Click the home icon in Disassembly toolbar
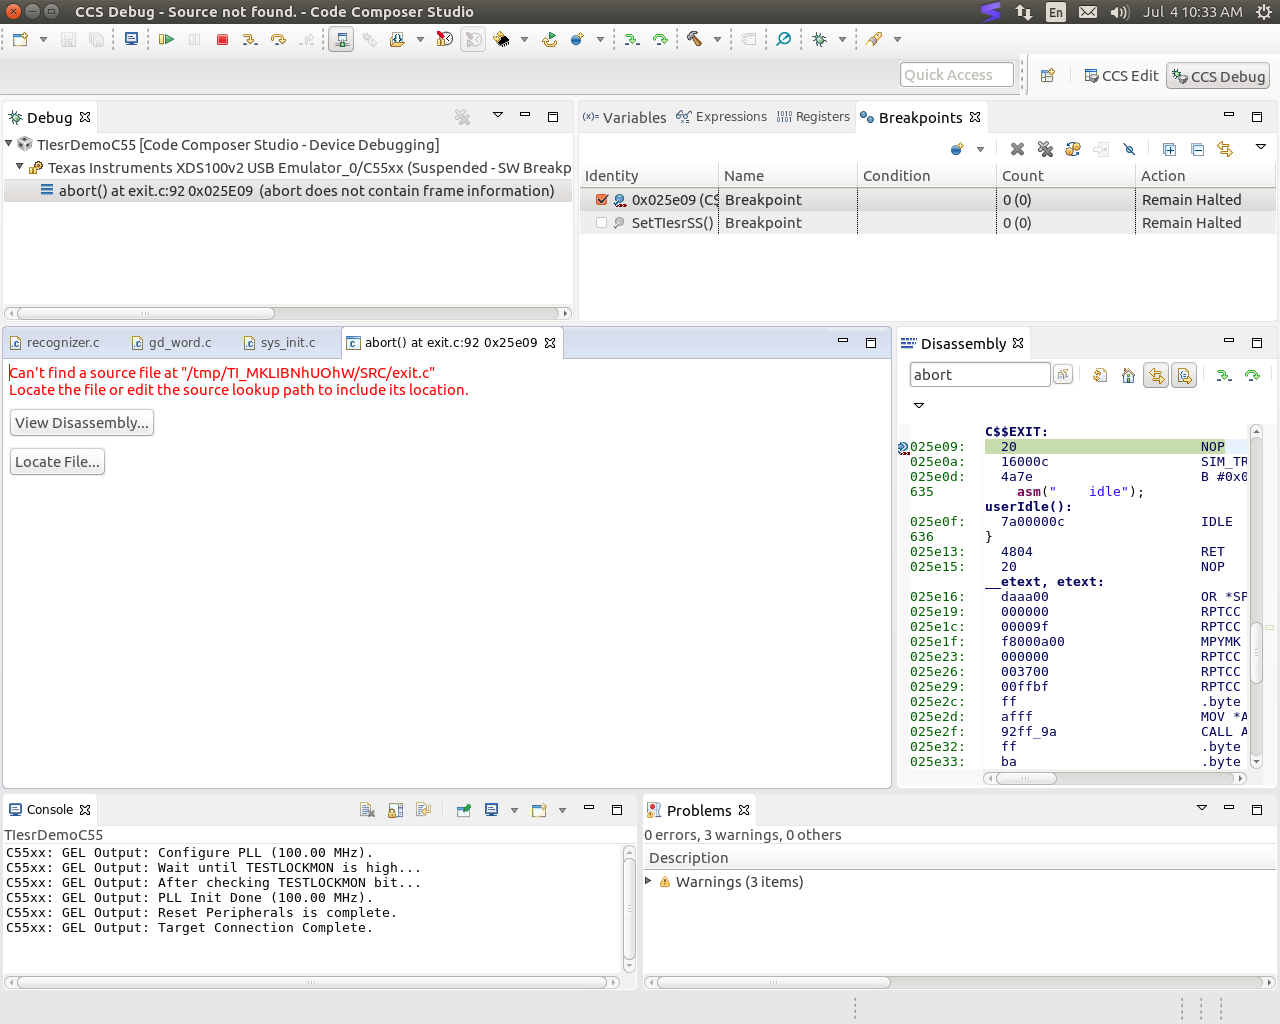 pos(1128,375)
